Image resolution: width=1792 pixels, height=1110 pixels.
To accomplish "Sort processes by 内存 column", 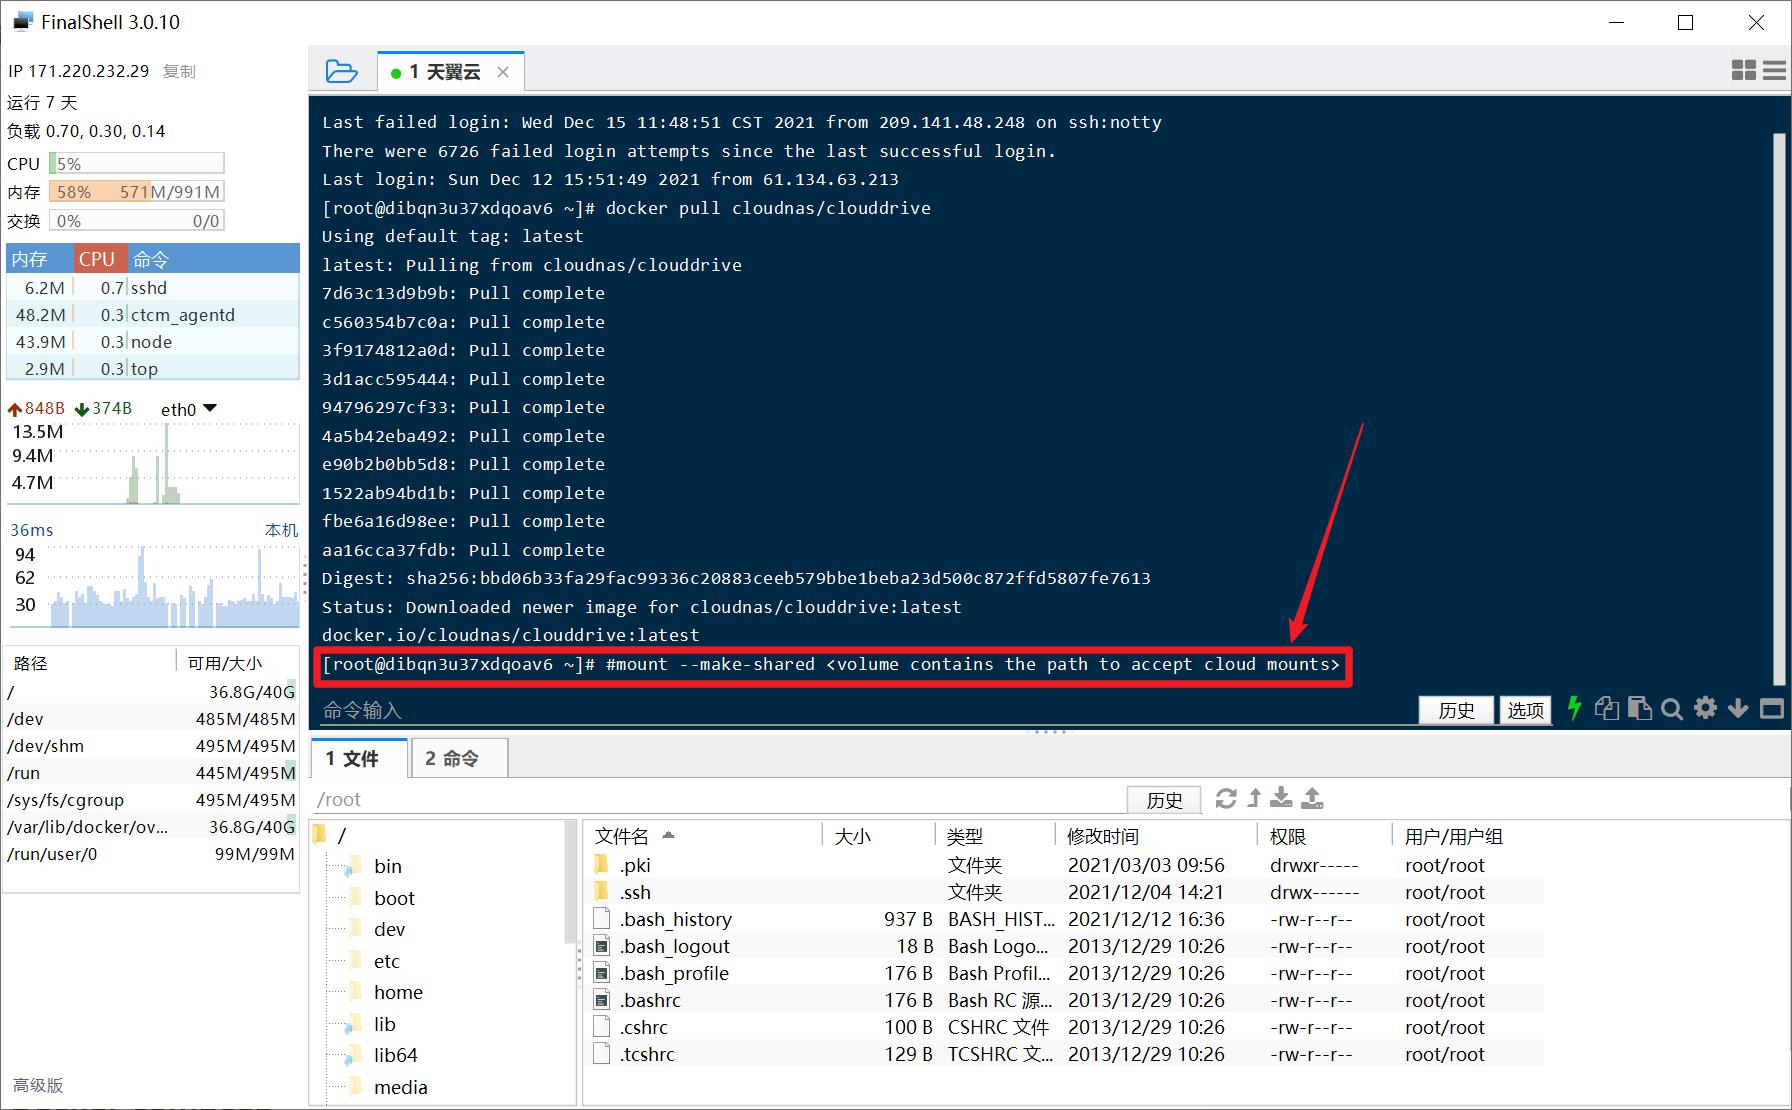I will (40, 259).
